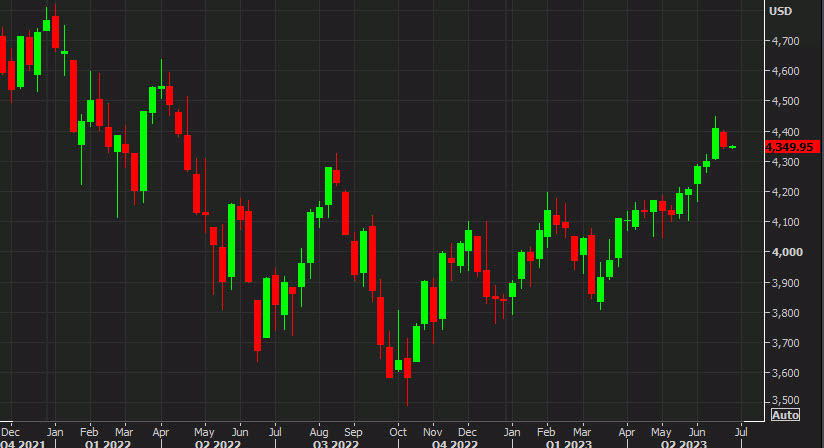Click the Auto scale button
824x448 pixels.
pyautogui.click(x=785, y=414)
